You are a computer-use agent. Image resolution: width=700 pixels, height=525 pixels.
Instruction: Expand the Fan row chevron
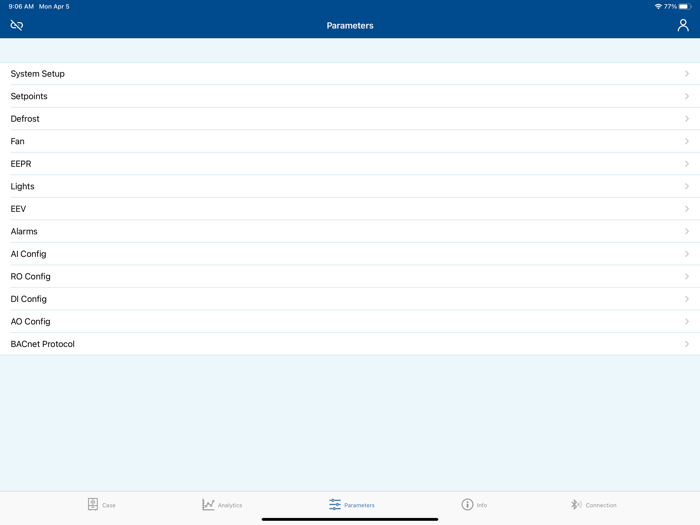687,141
